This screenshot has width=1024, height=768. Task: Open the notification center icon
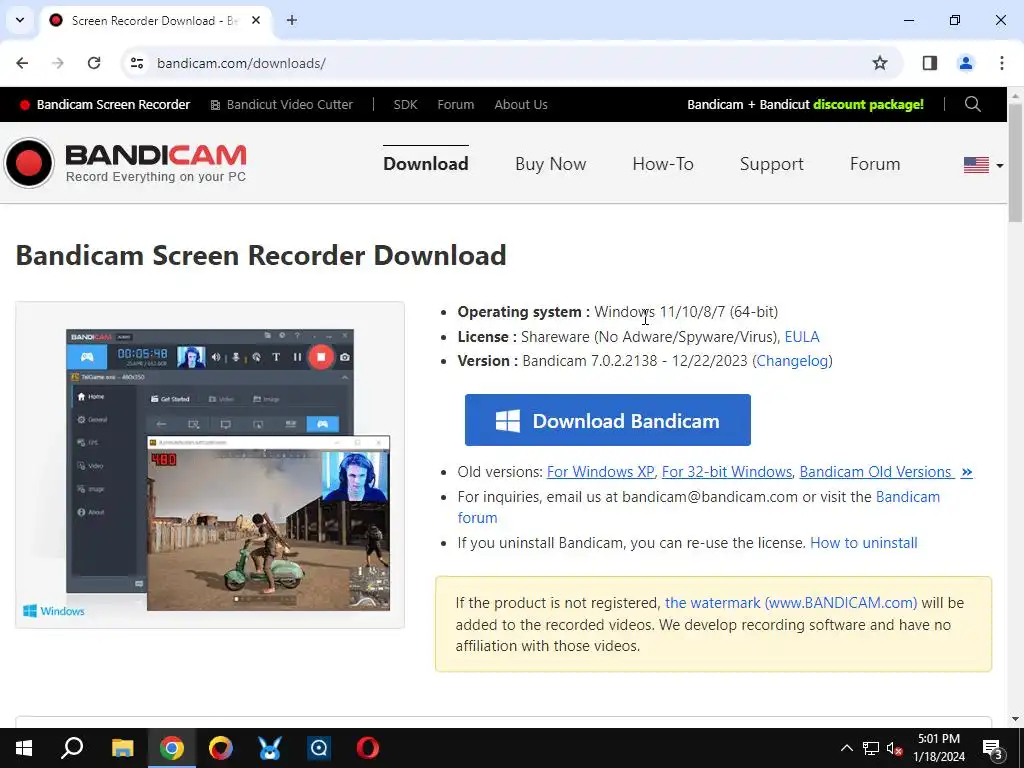coord(992,749)
